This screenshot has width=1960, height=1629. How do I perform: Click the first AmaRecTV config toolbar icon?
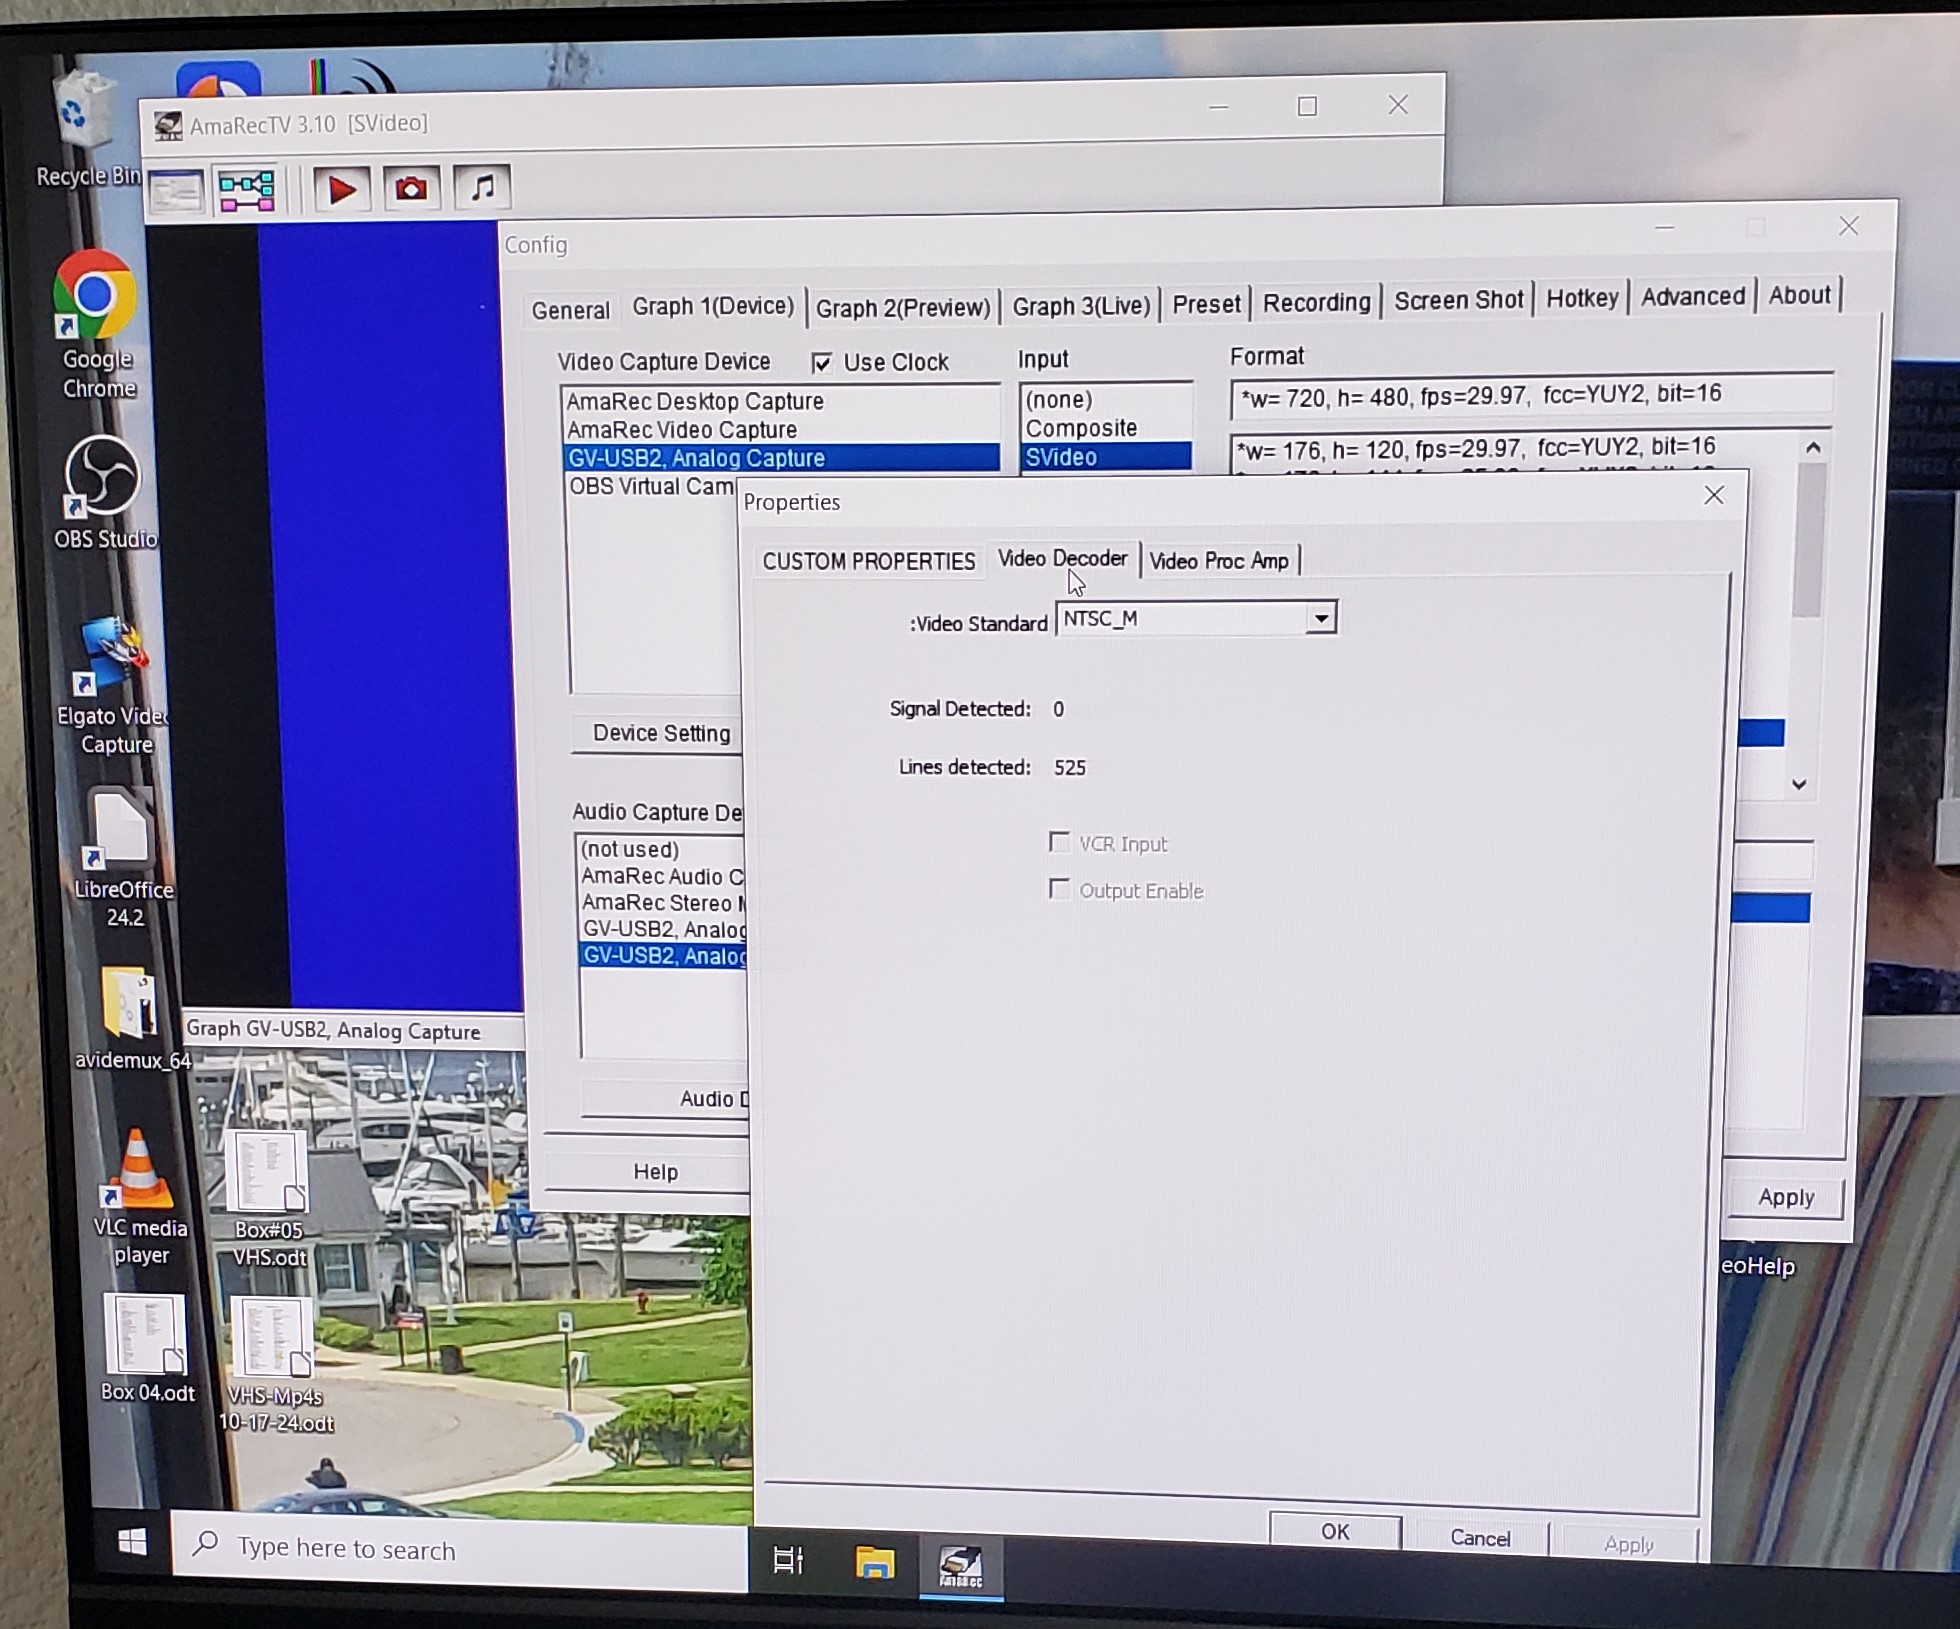pyautogui.click(x=177, y=191)
